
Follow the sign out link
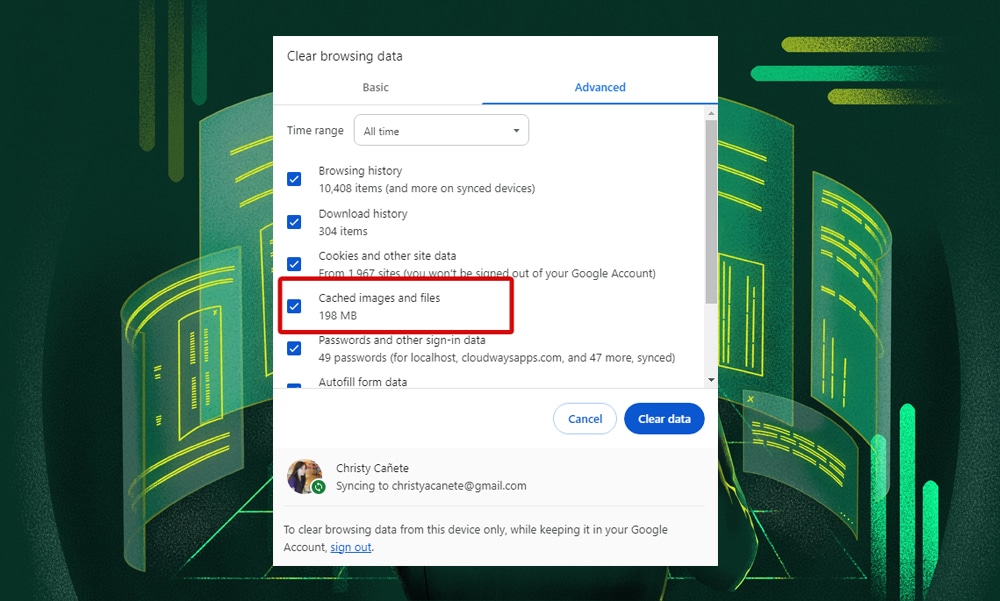coord(350,547)
